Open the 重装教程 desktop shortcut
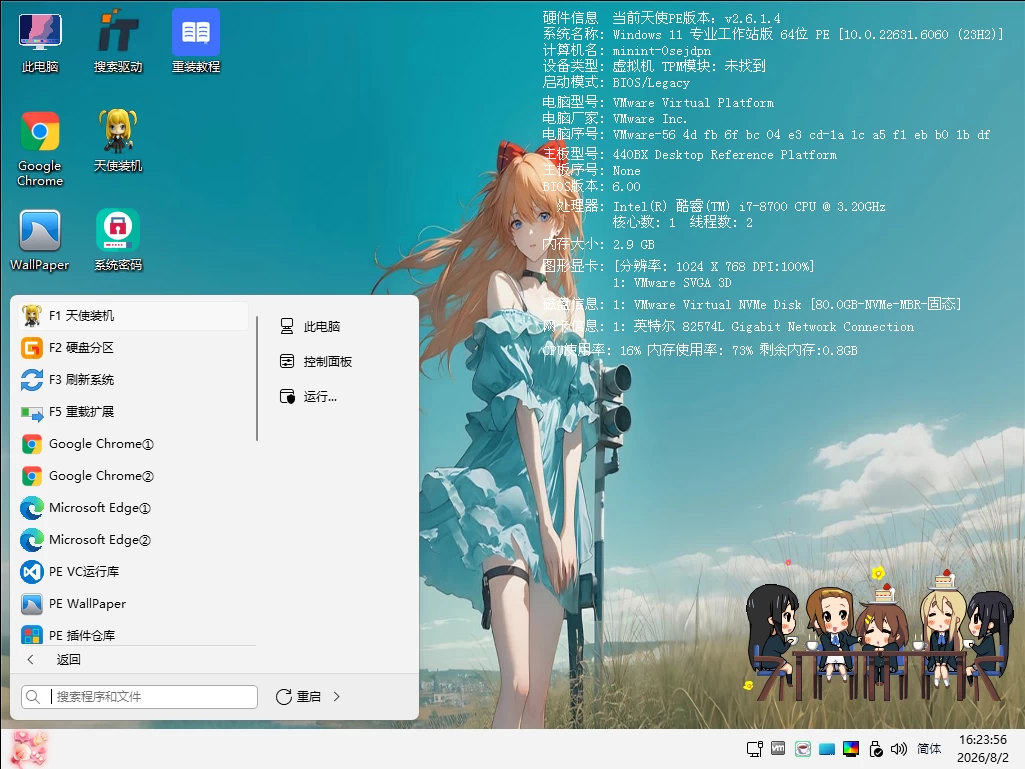 click(195, 42)
